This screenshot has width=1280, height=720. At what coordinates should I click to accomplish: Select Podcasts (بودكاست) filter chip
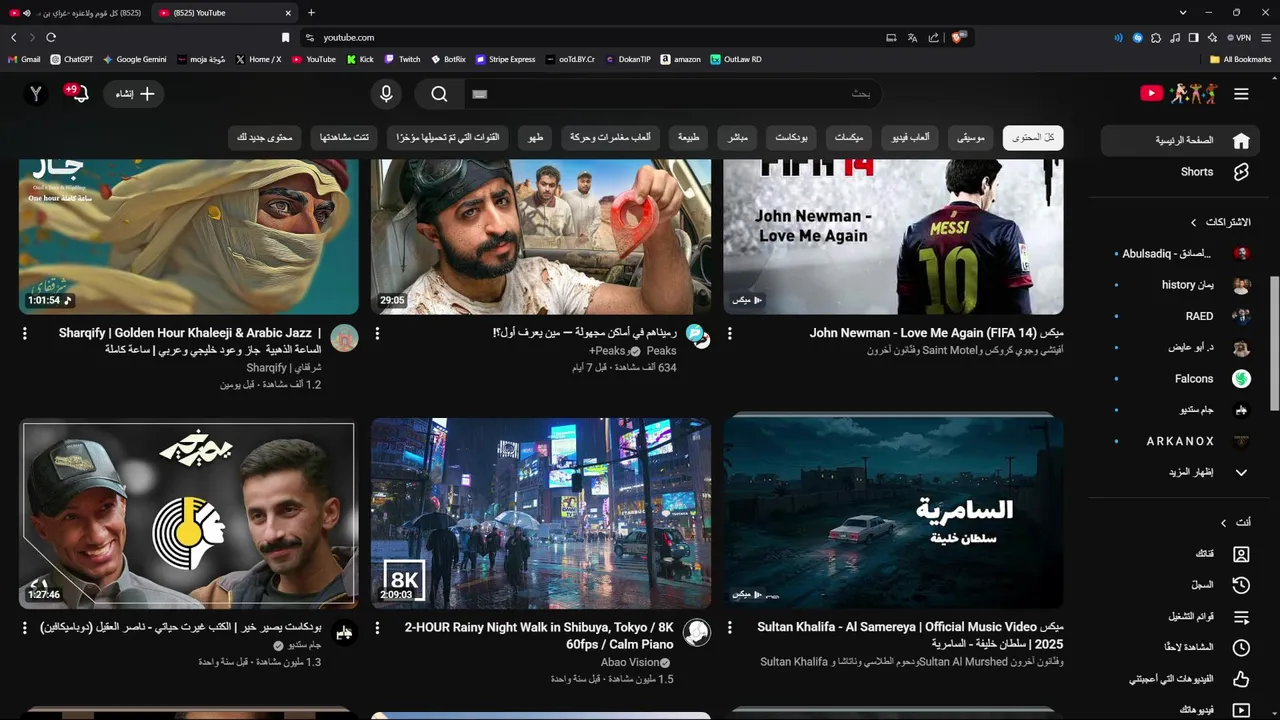[x=791, y=137]
